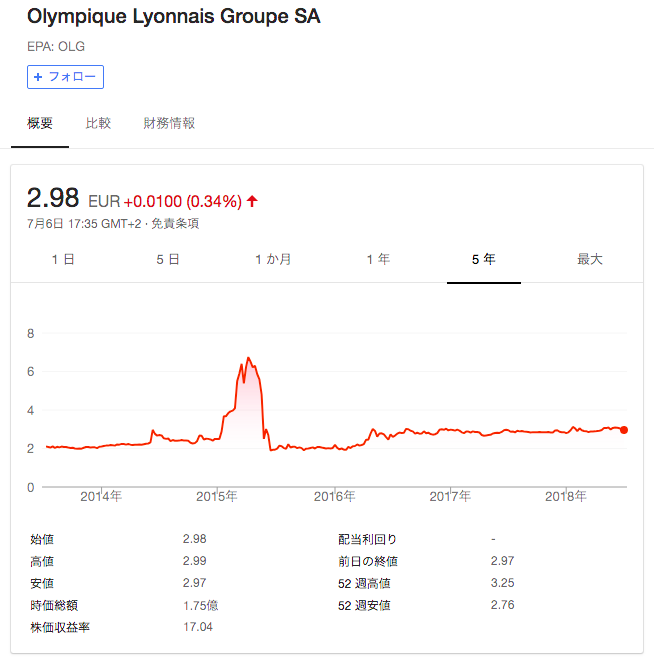Click the 2017年 axis label

coord(450,497)
